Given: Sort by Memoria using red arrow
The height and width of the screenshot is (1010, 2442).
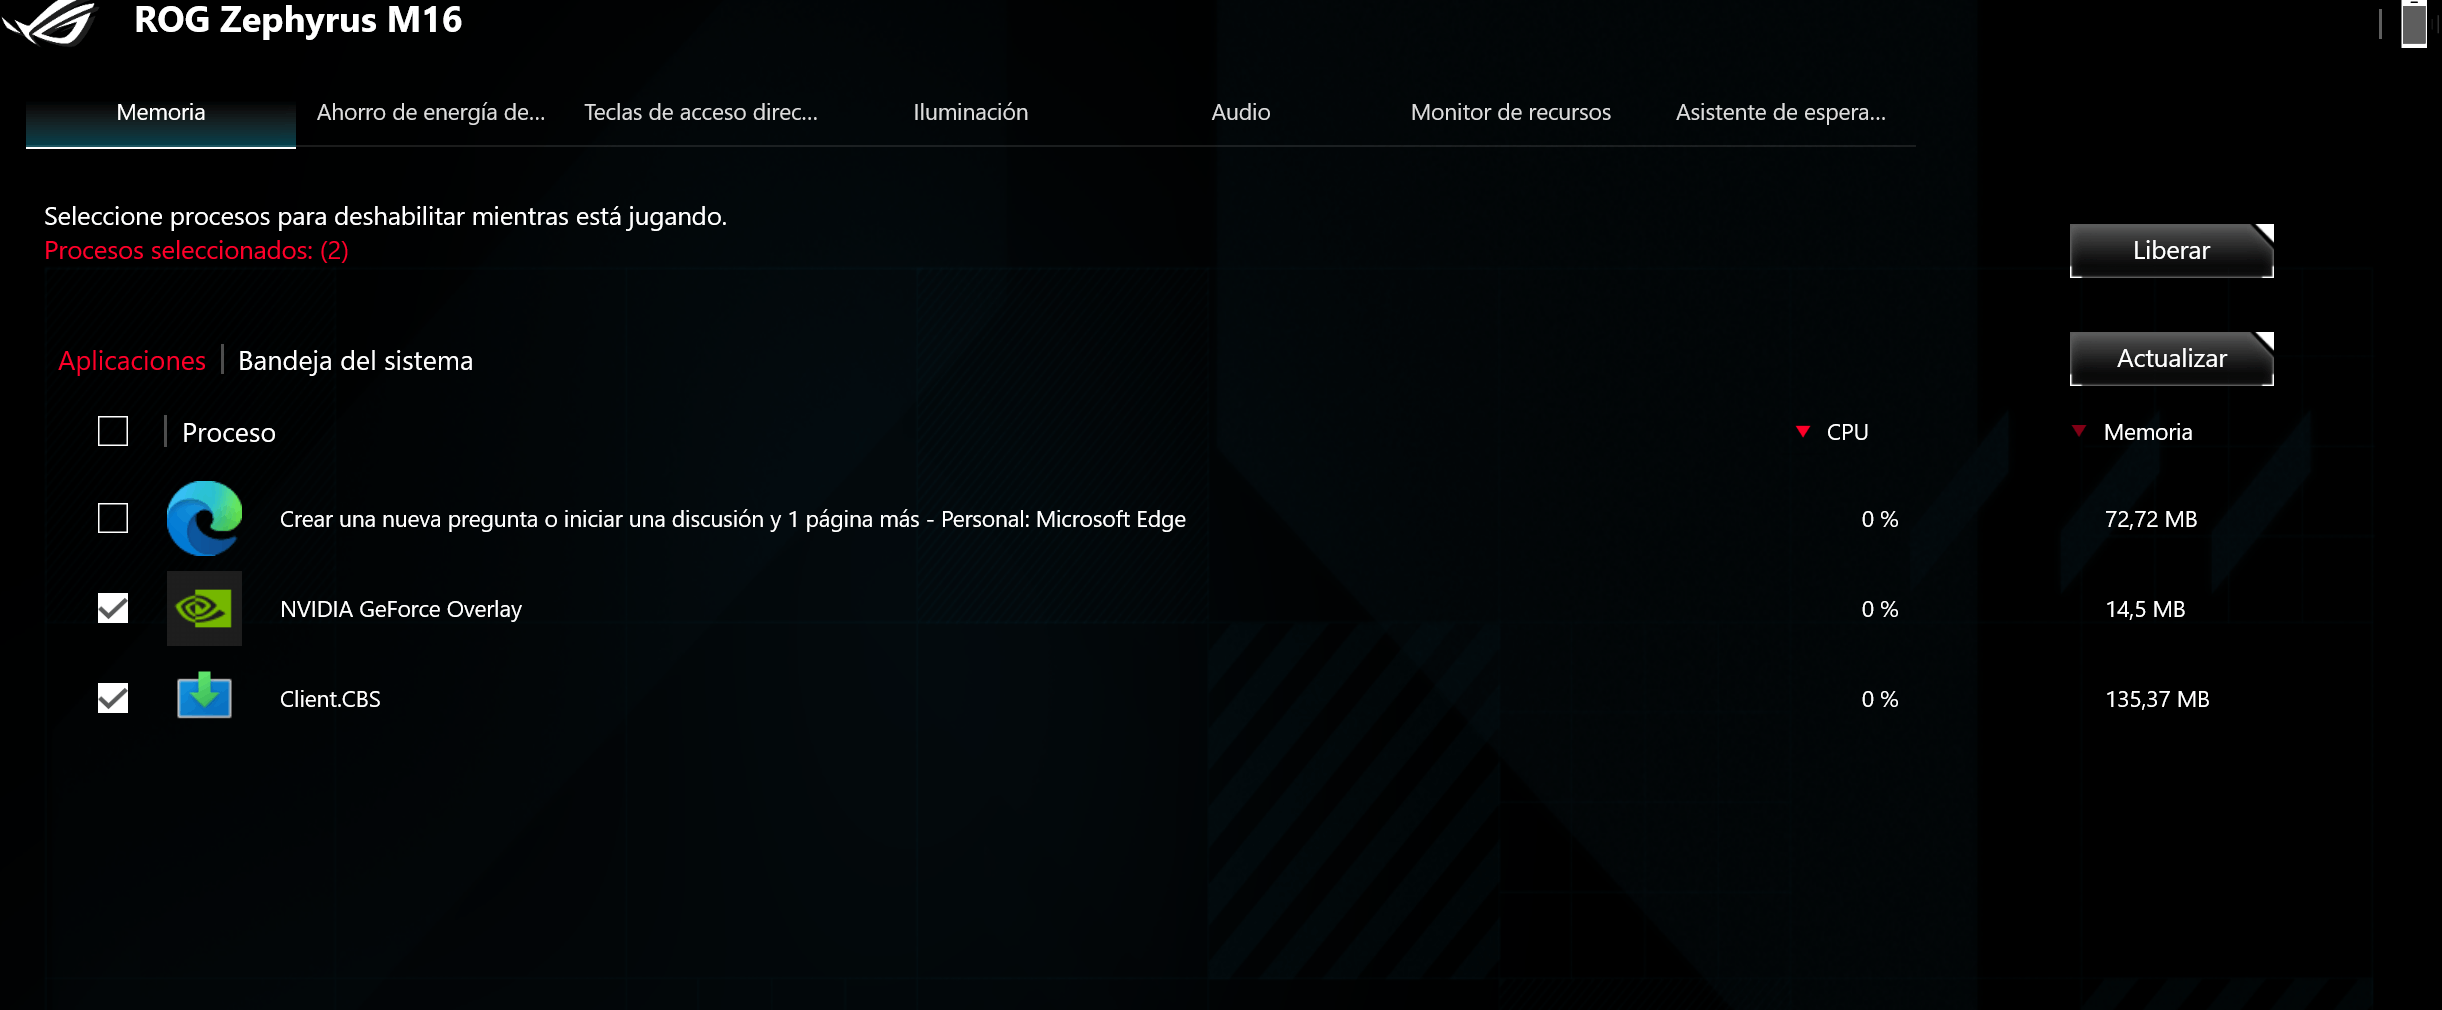Looking at the screenshot, I should pyautogui.click(x=2079, y=431).
